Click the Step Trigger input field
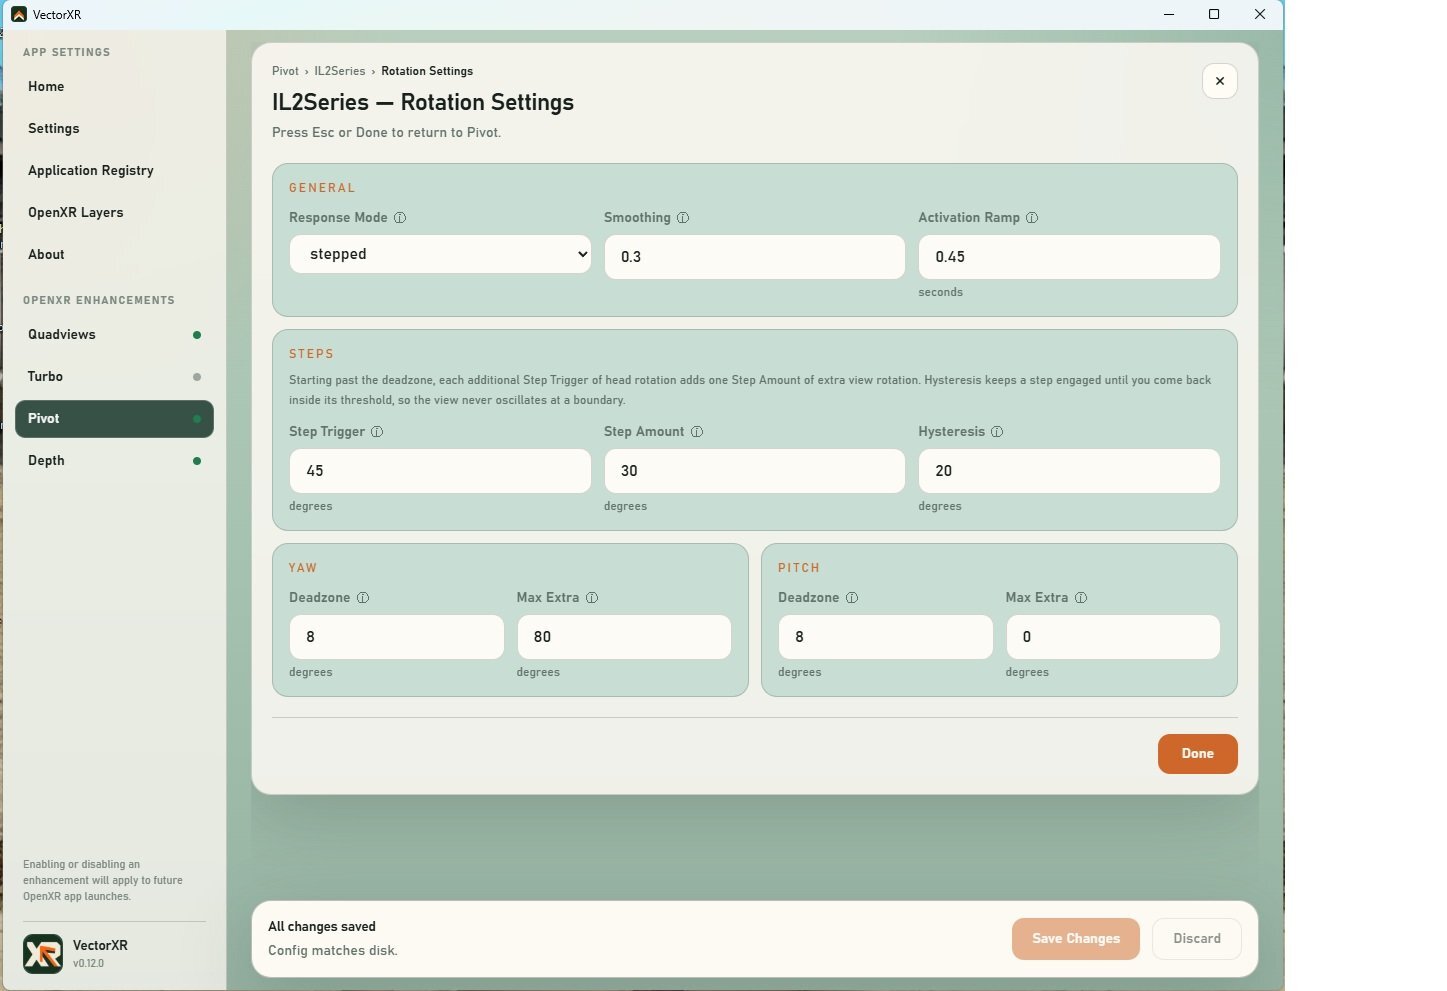1447x991 pixels. click(x=440, y=471)
